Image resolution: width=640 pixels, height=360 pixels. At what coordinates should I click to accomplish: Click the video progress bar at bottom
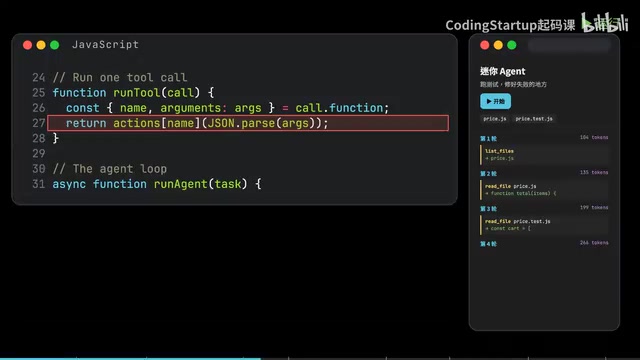click(x=320, y=358)
